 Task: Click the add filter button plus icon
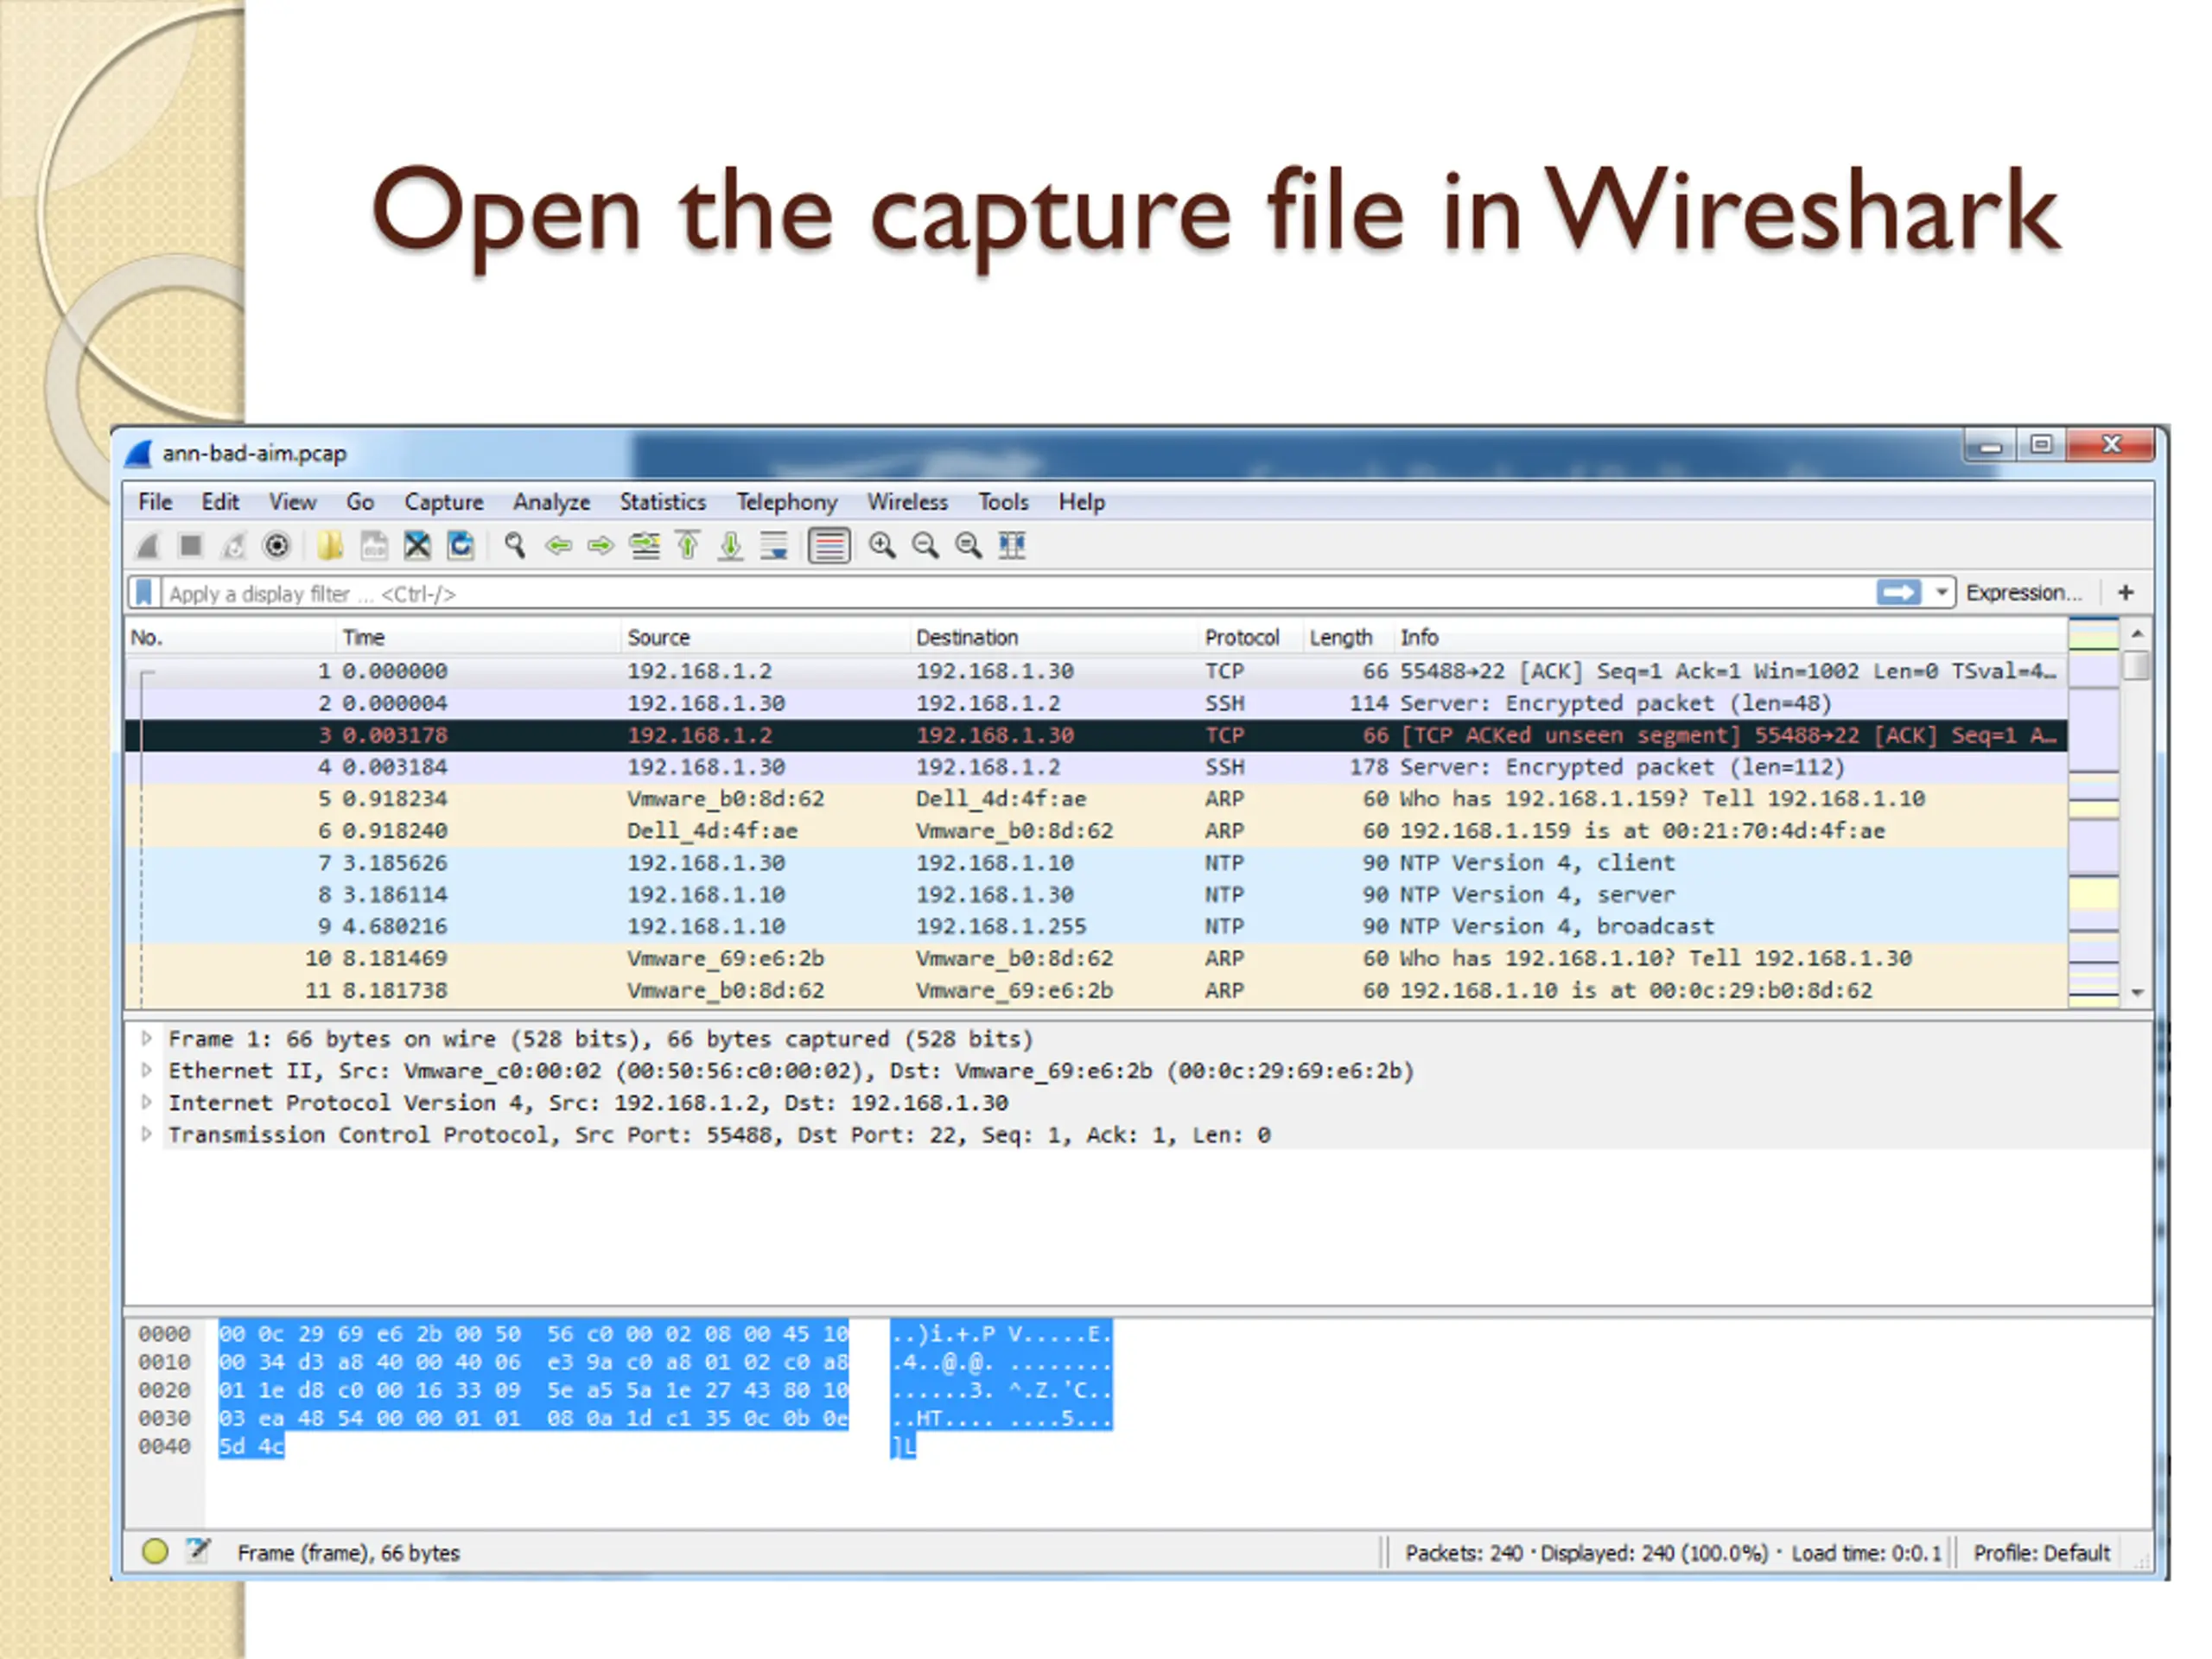point(2126,593)
